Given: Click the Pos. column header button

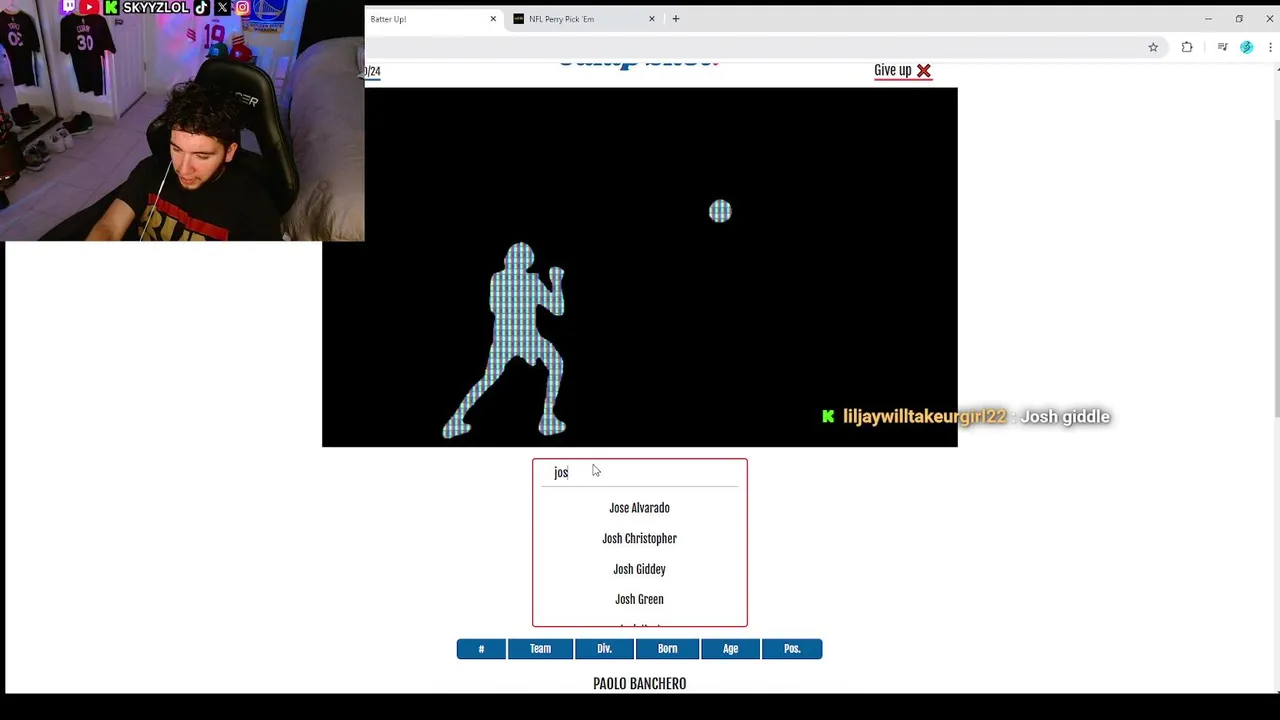Looking at the screenshot, I should click(x=792, y=649).
